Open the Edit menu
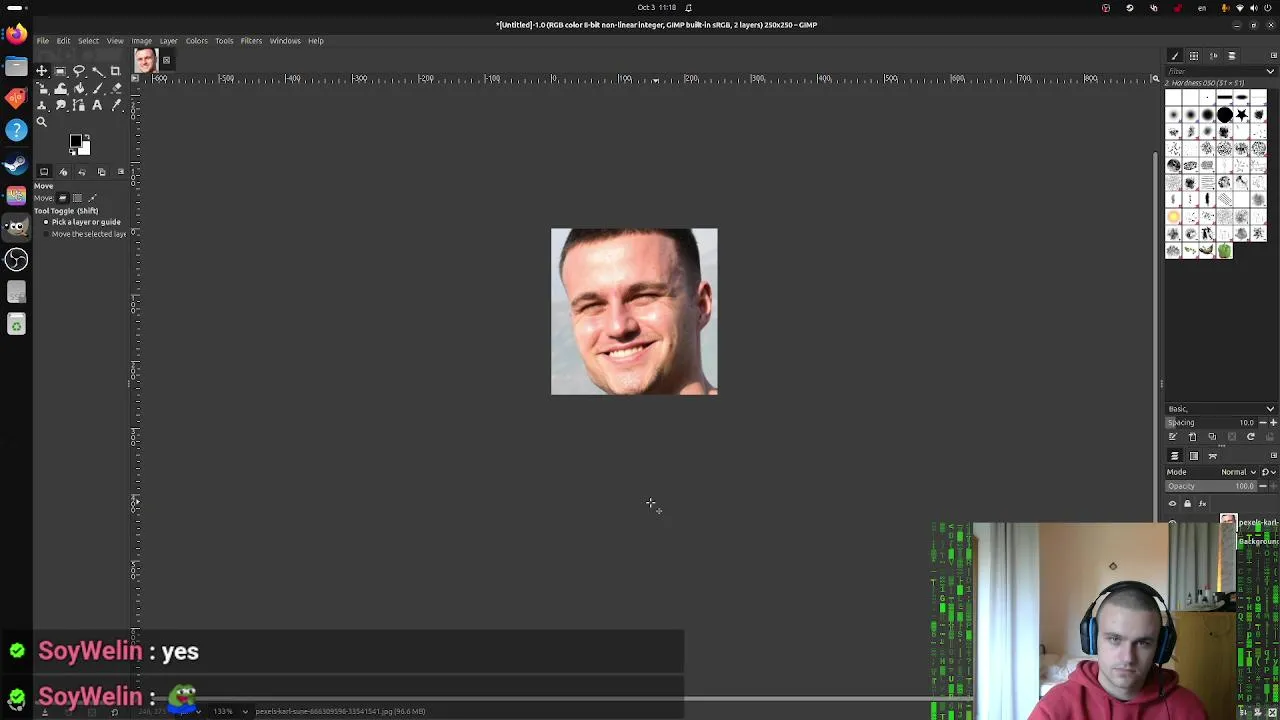 pos(63,41)
